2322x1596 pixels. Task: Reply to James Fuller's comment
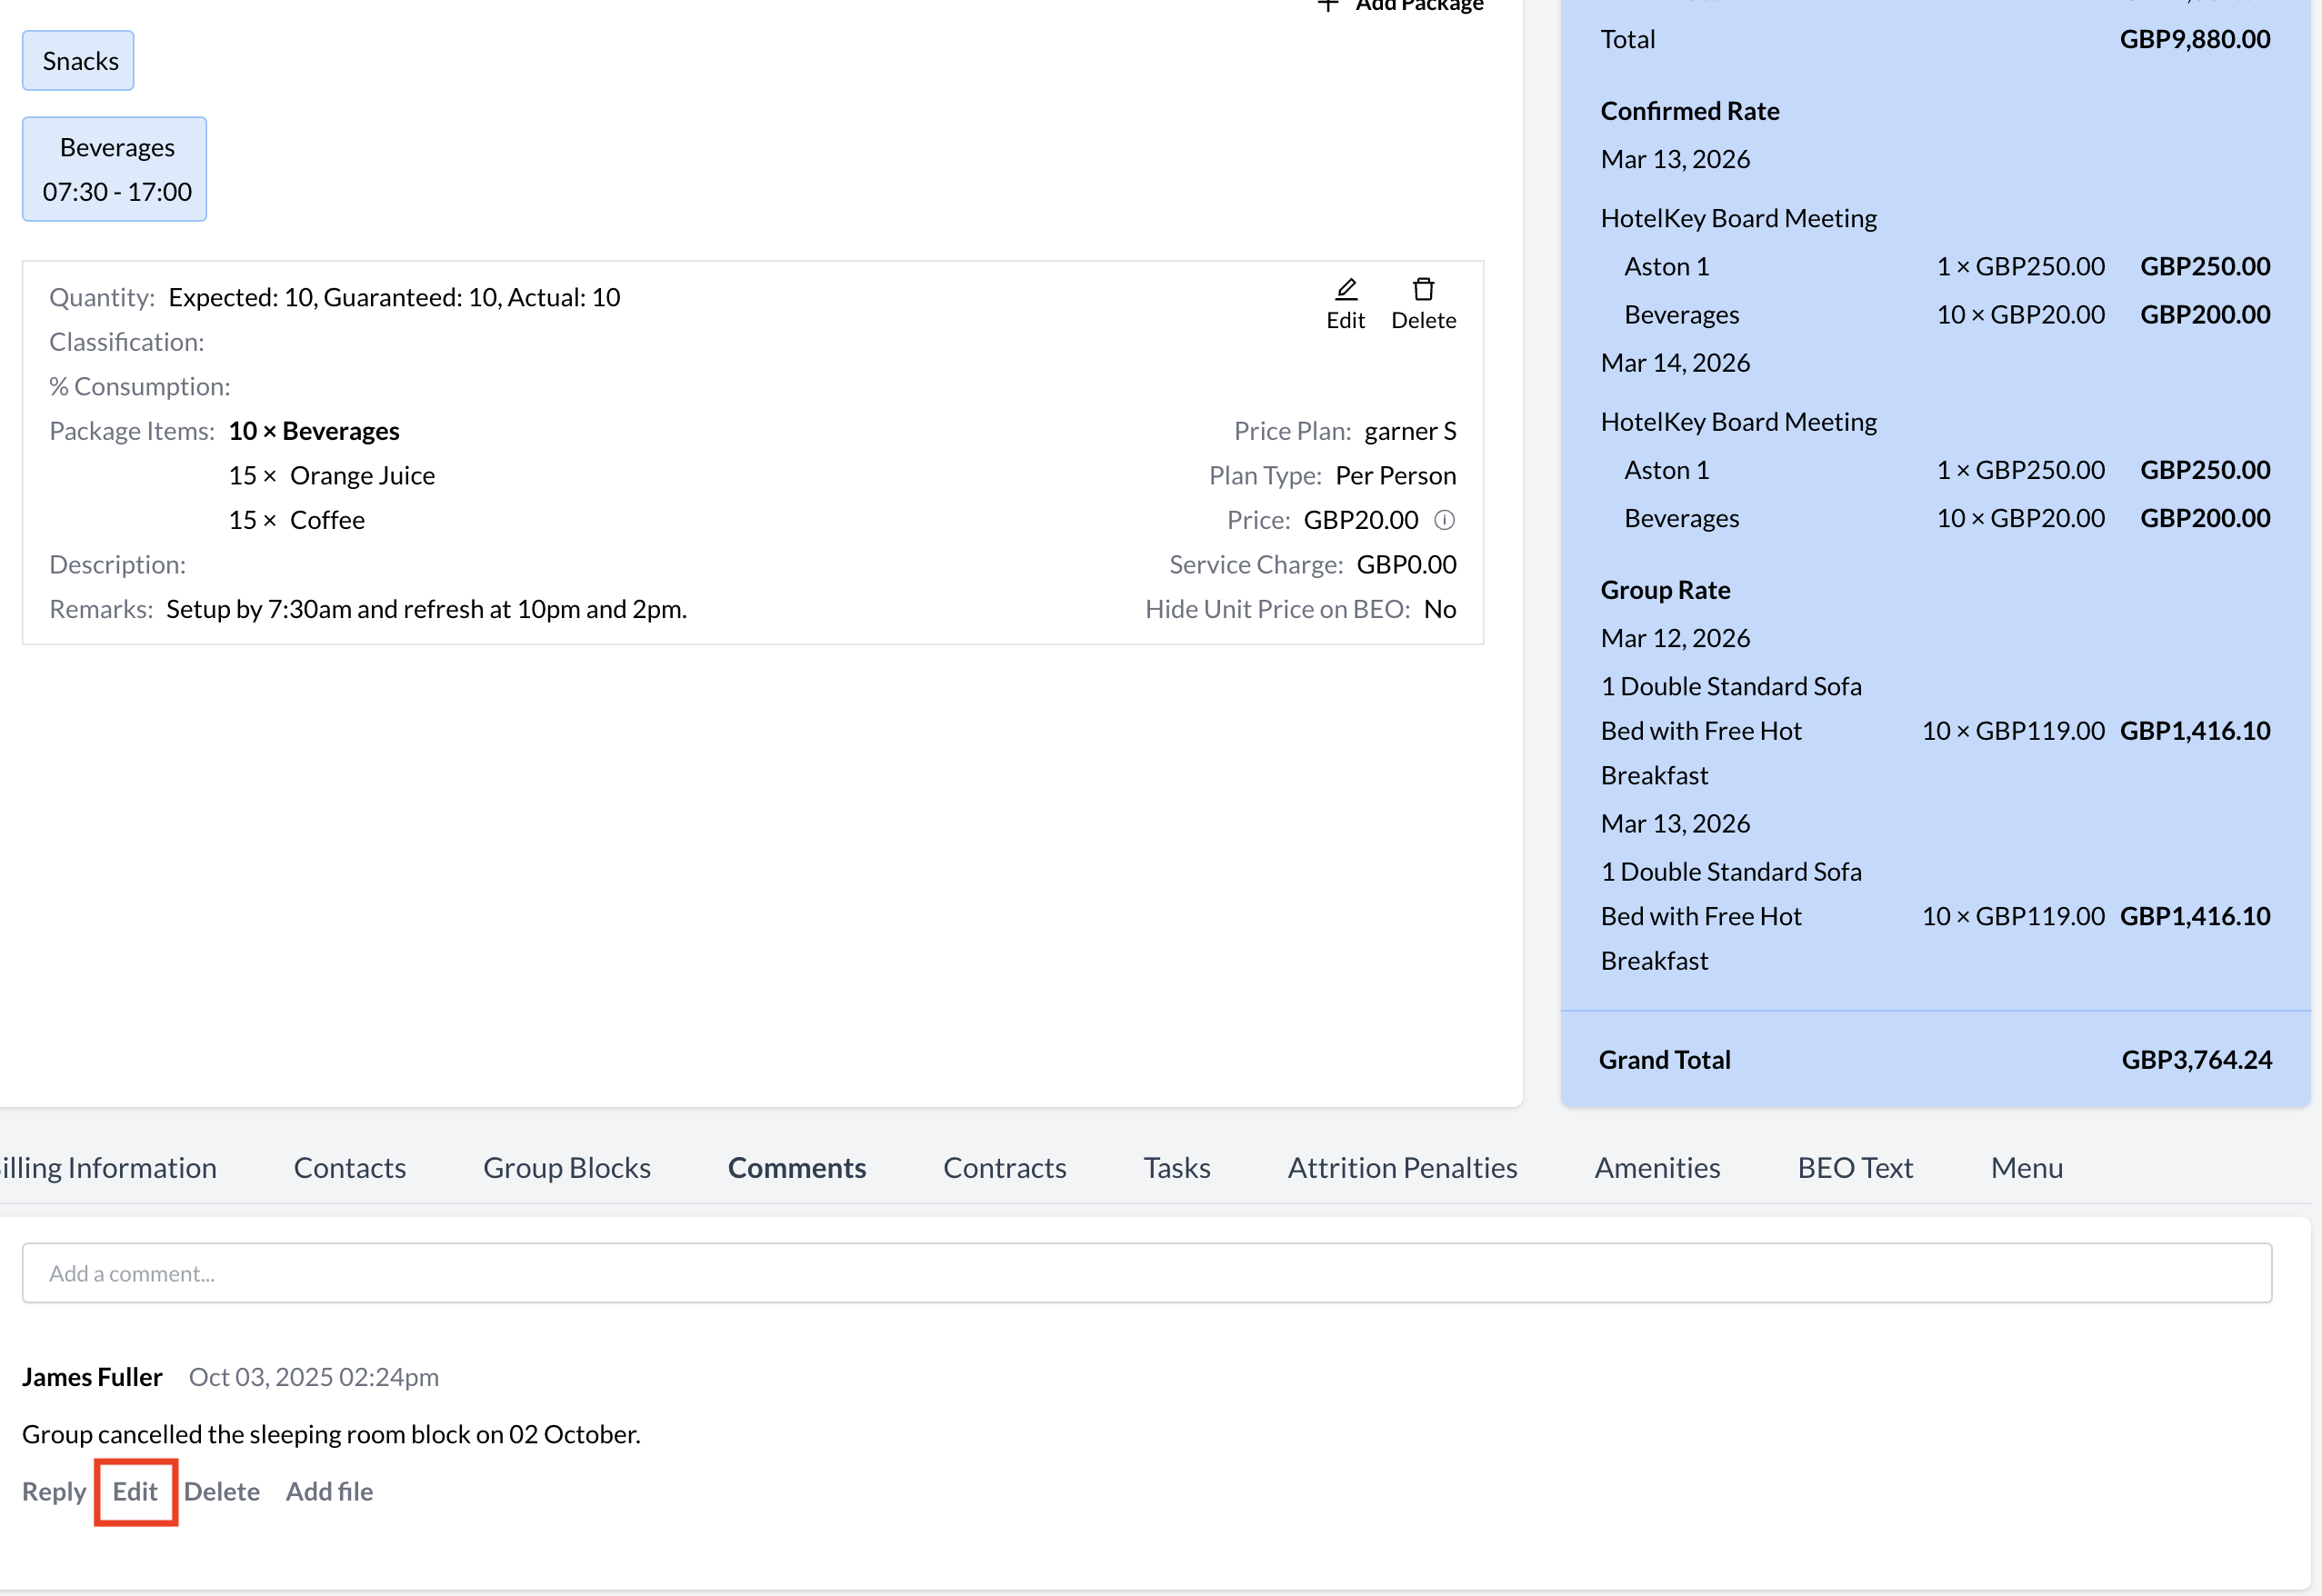coord(54,1491)
